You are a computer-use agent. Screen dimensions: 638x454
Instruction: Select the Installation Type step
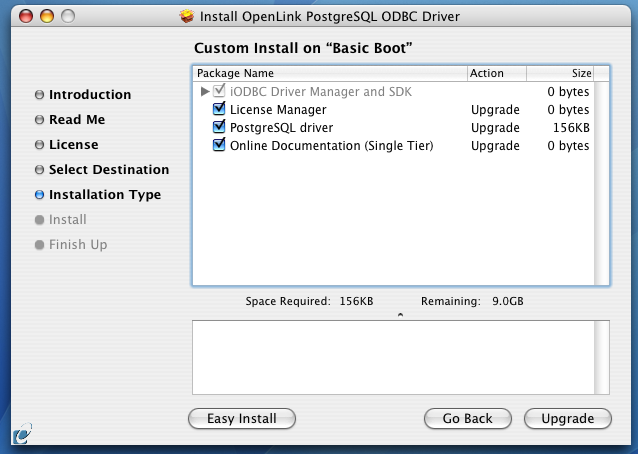click(105, 195)
